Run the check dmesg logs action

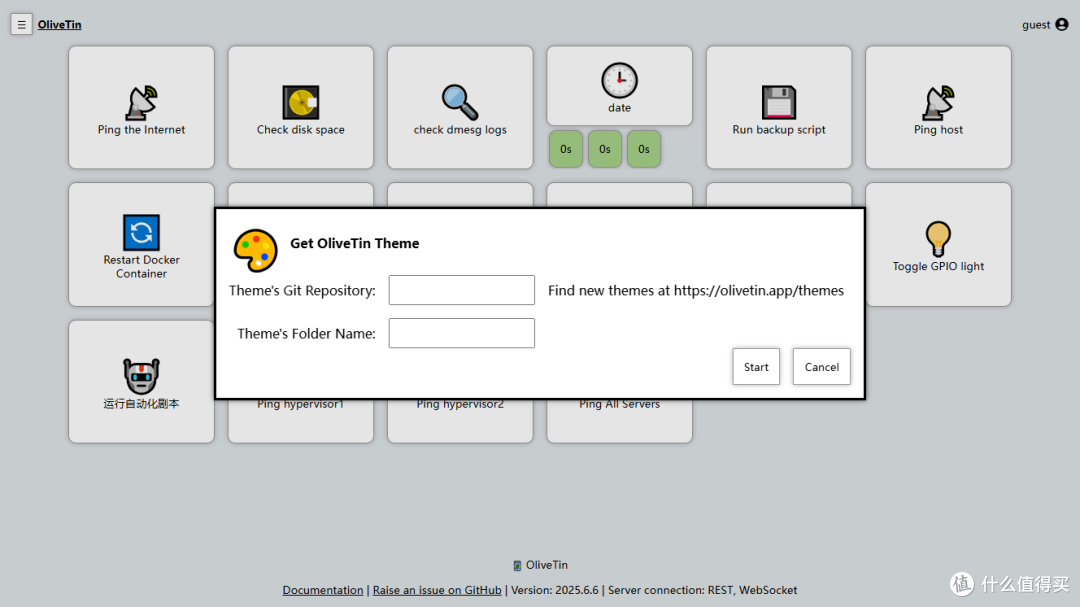click(460, 107)
